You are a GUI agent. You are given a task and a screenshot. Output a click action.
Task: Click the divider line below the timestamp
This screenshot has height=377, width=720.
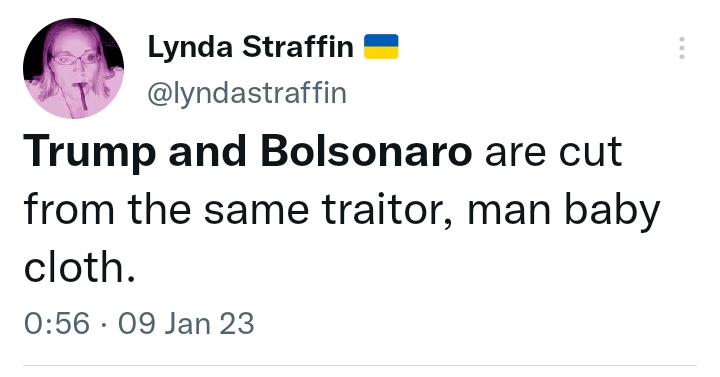coord(360,366)
